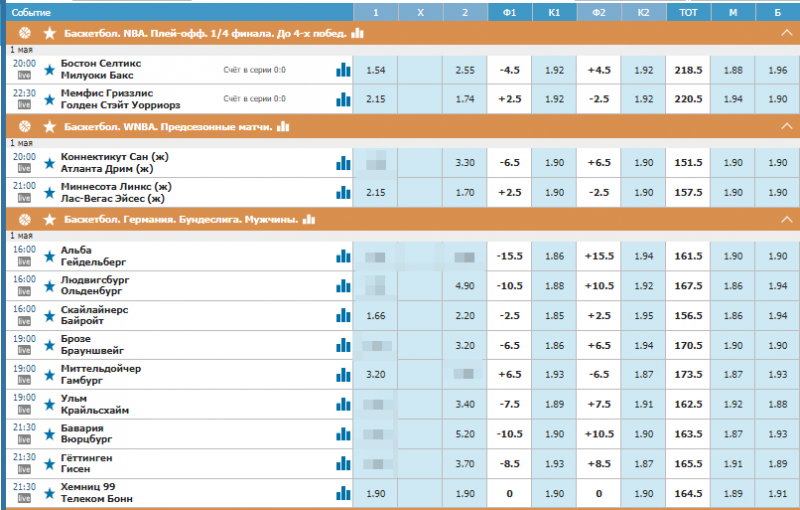Image resolution: width=800 pixels, height=510 pixels.
Task: Toggle favorite star for Коннектикут Сан match
Action: [x=49, y=163]
